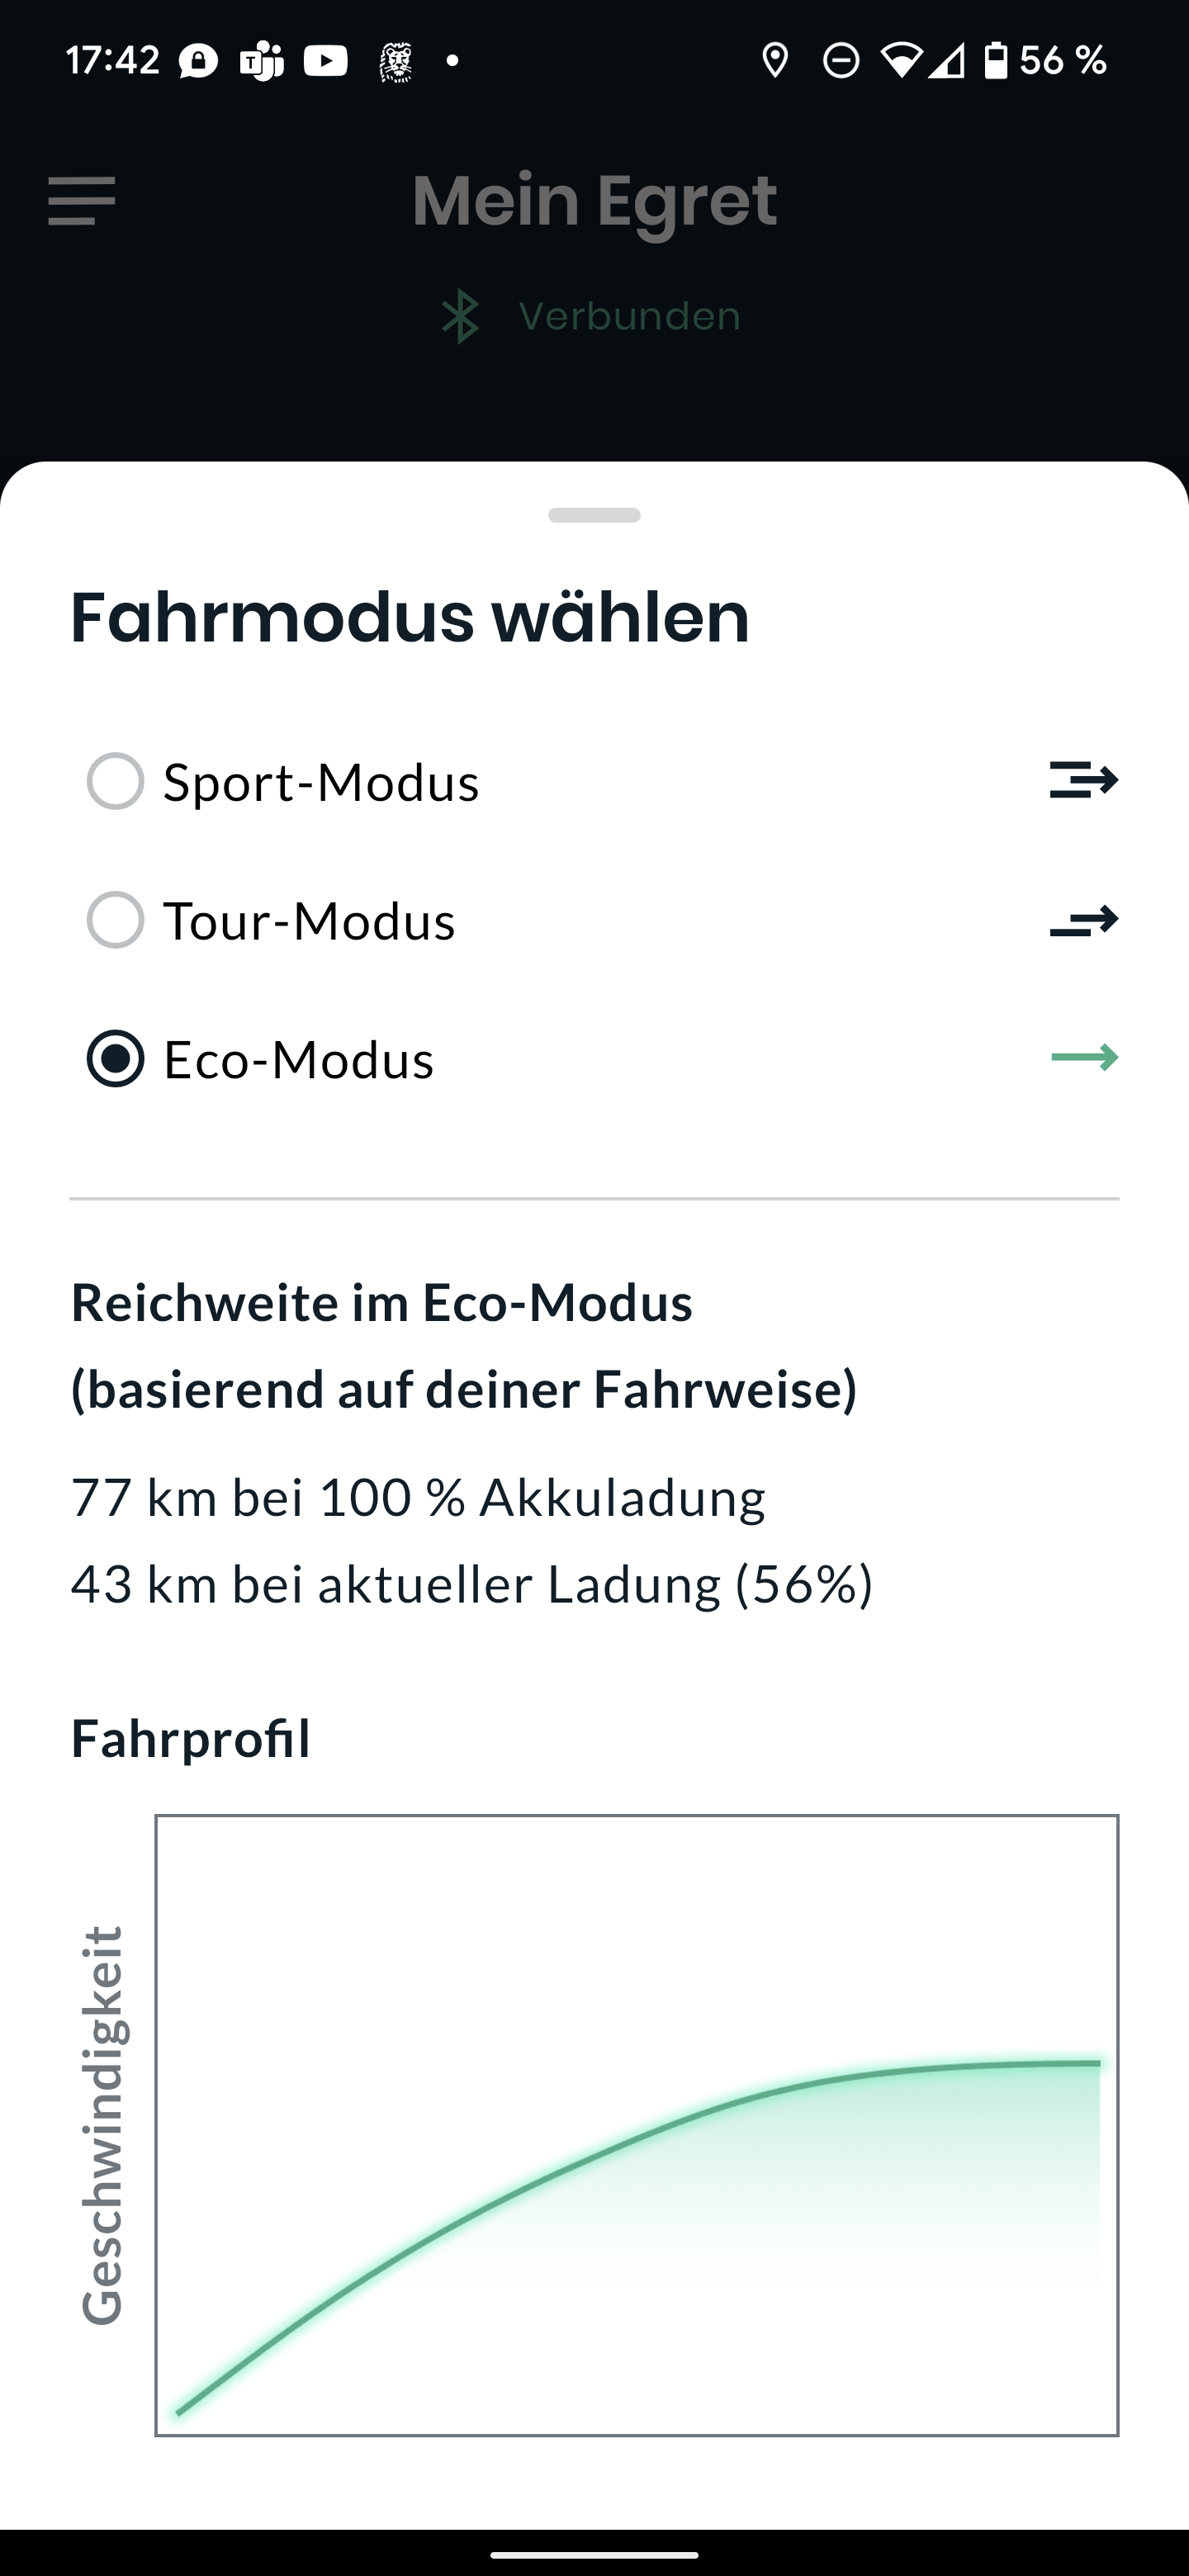1189x2576 pixels.
Task: Tap the Verbunden connection status label
Action: (630, 317)
